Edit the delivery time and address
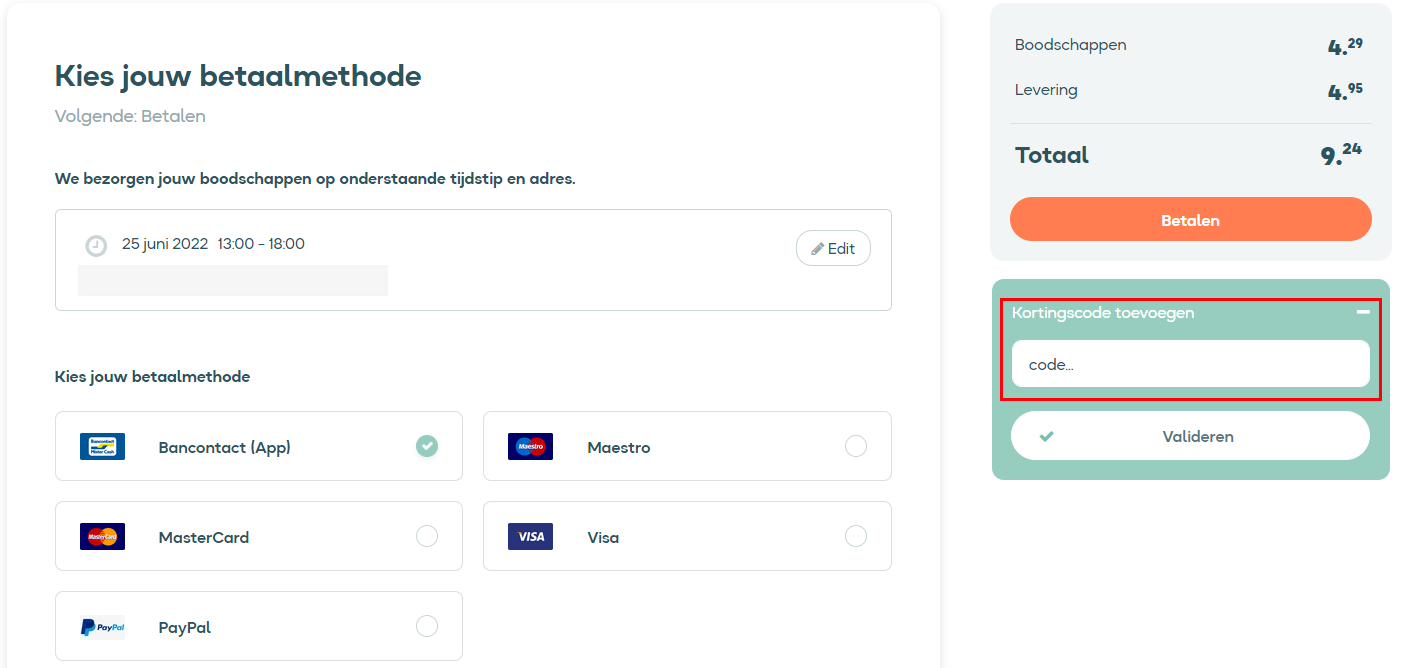 [833, 249]
